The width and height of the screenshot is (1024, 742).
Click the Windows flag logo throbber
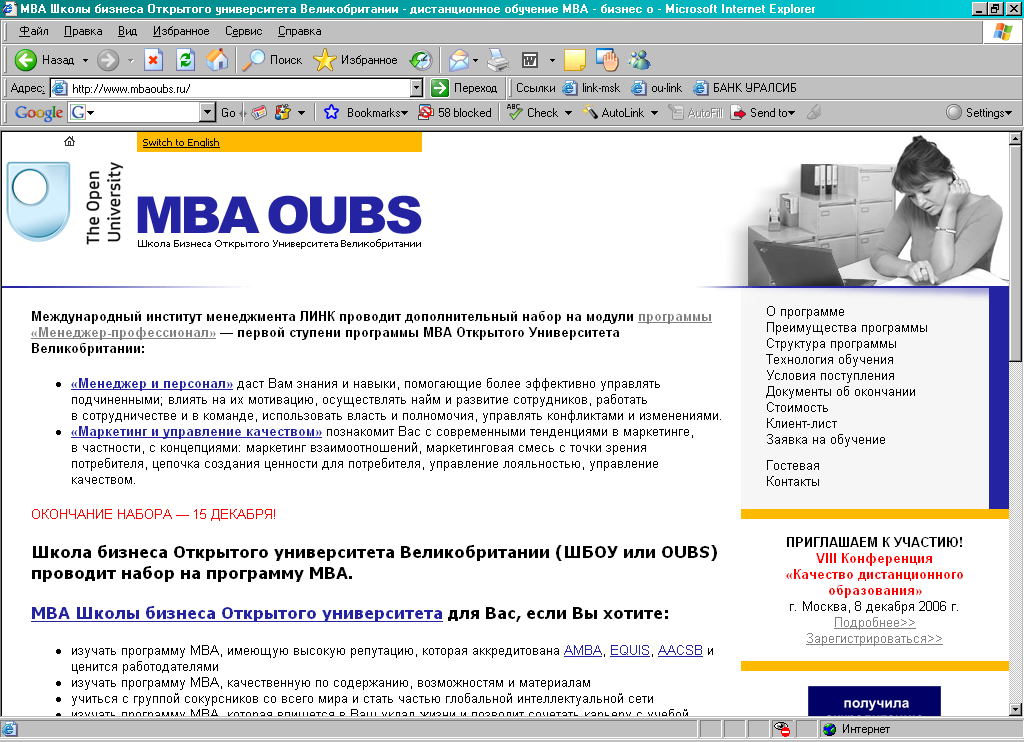1003,31
